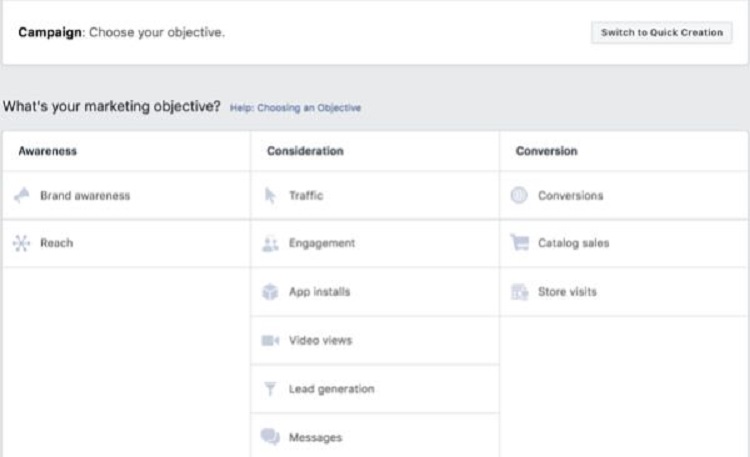Image resolution: width=750 pixels, height=457 pixels.
Task: Click the Messages chat bubbles icon
Action: (x=270, y=436)
